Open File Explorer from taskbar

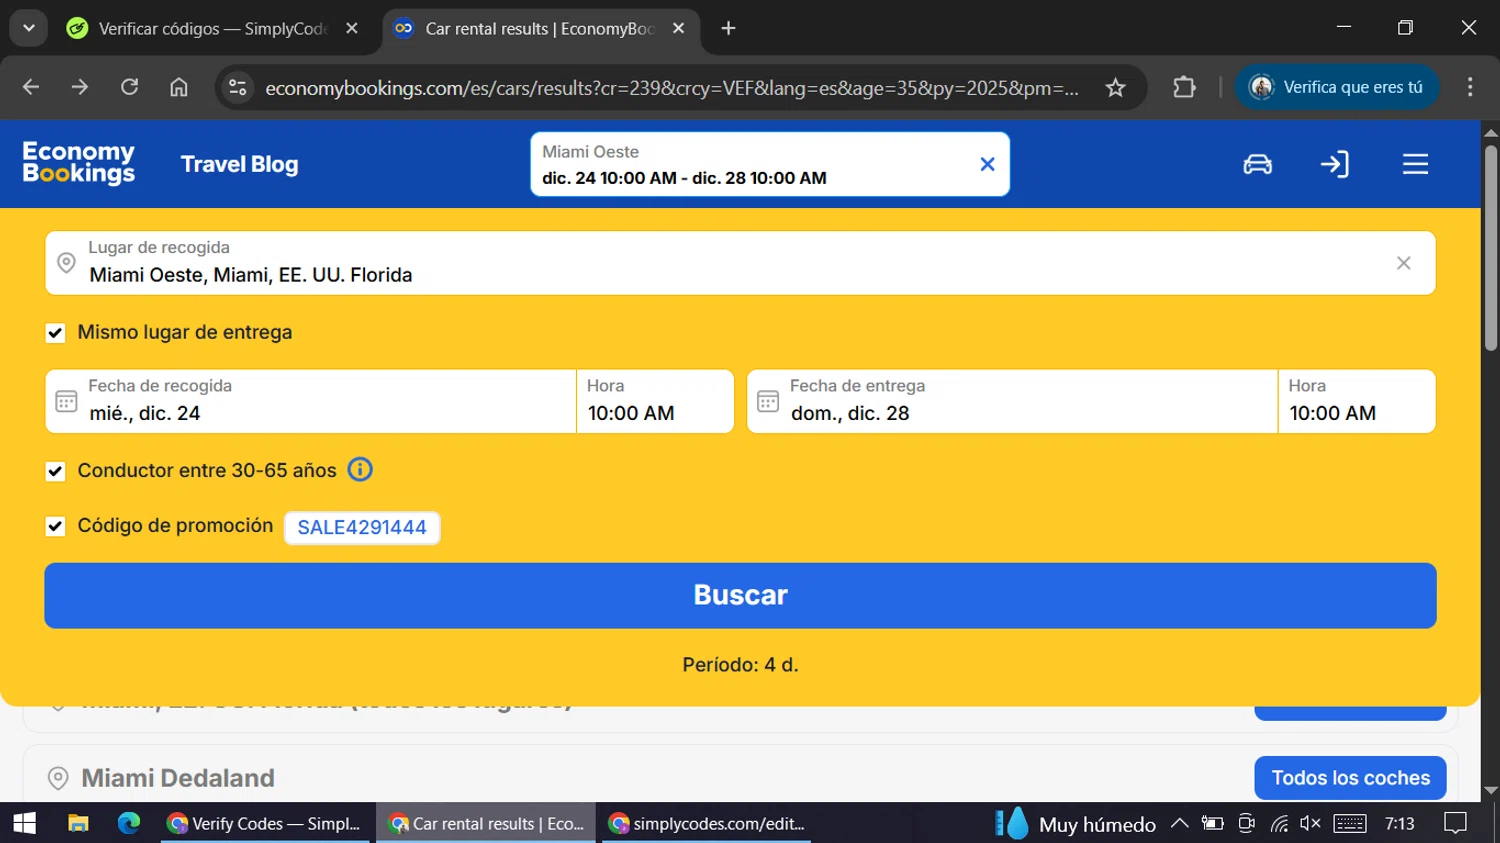[78, 823]
